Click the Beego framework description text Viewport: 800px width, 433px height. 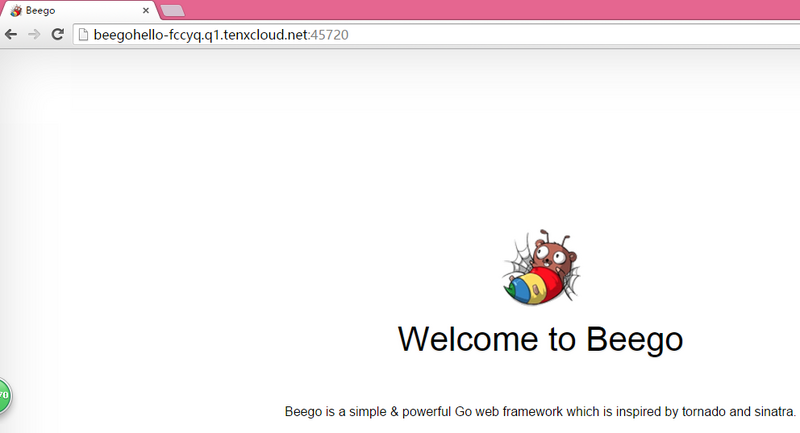(540, 412)
